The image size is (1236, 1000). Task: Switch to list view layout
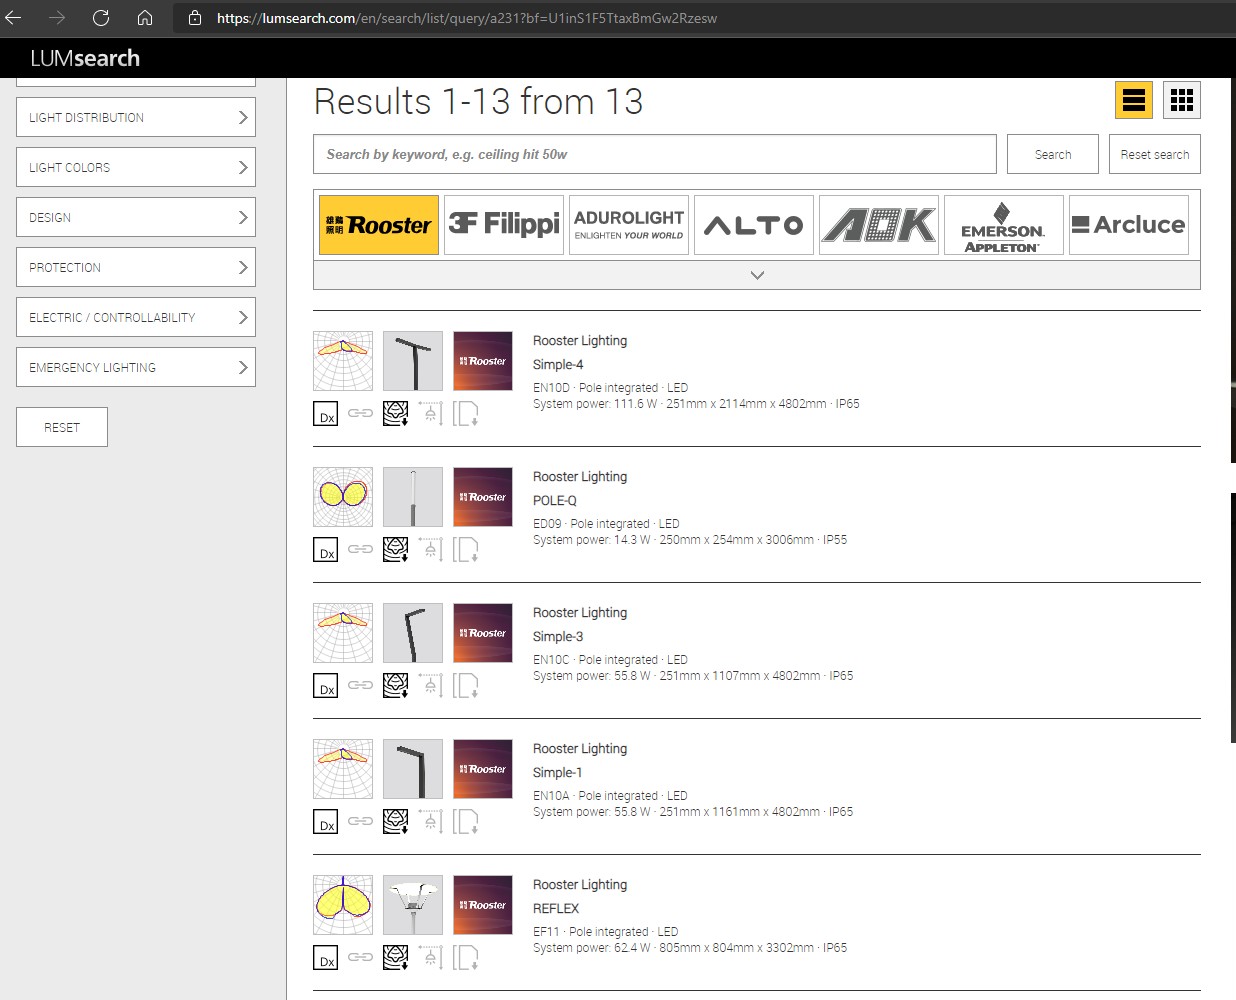1134,100
